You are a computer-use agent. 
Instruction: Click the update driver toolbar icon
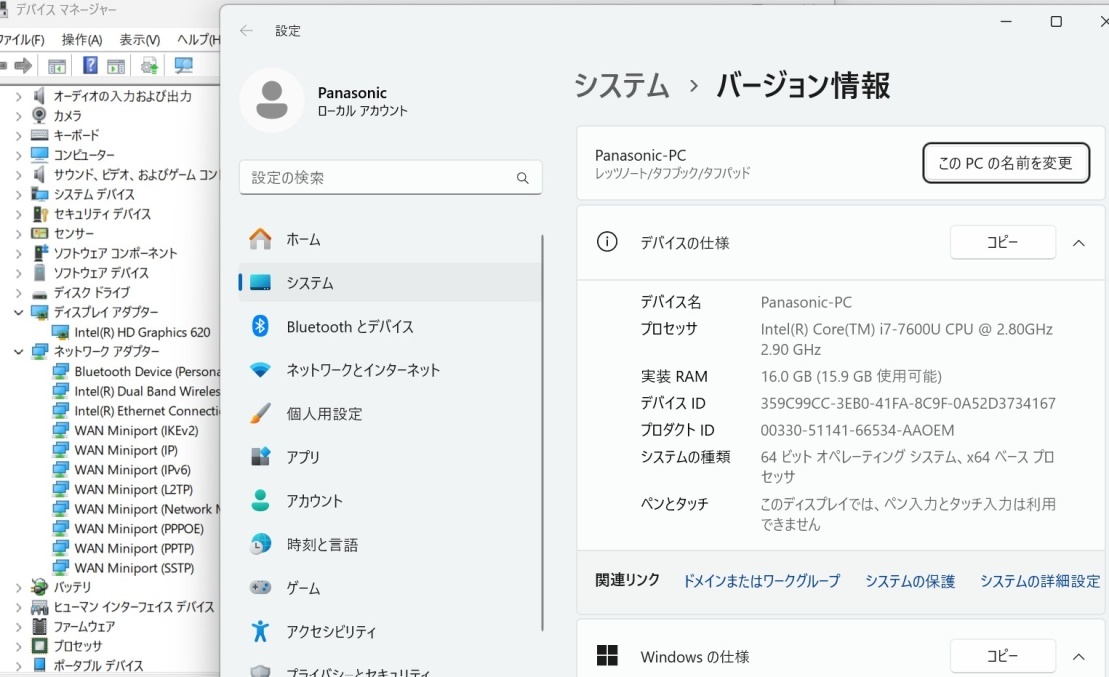149,66
